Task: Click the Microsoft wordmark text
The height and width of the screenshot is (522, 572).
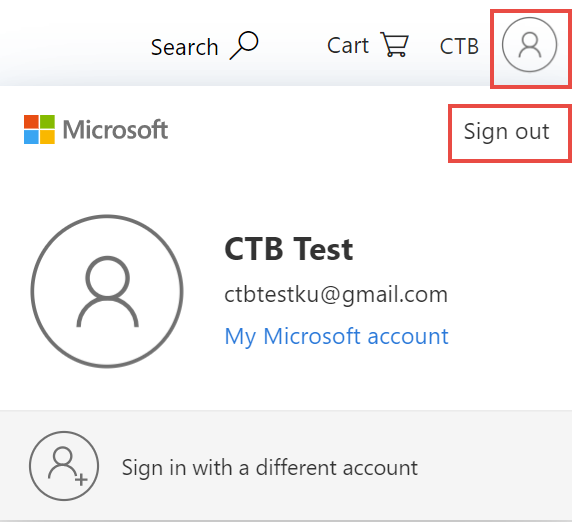Action: [115, 129]
